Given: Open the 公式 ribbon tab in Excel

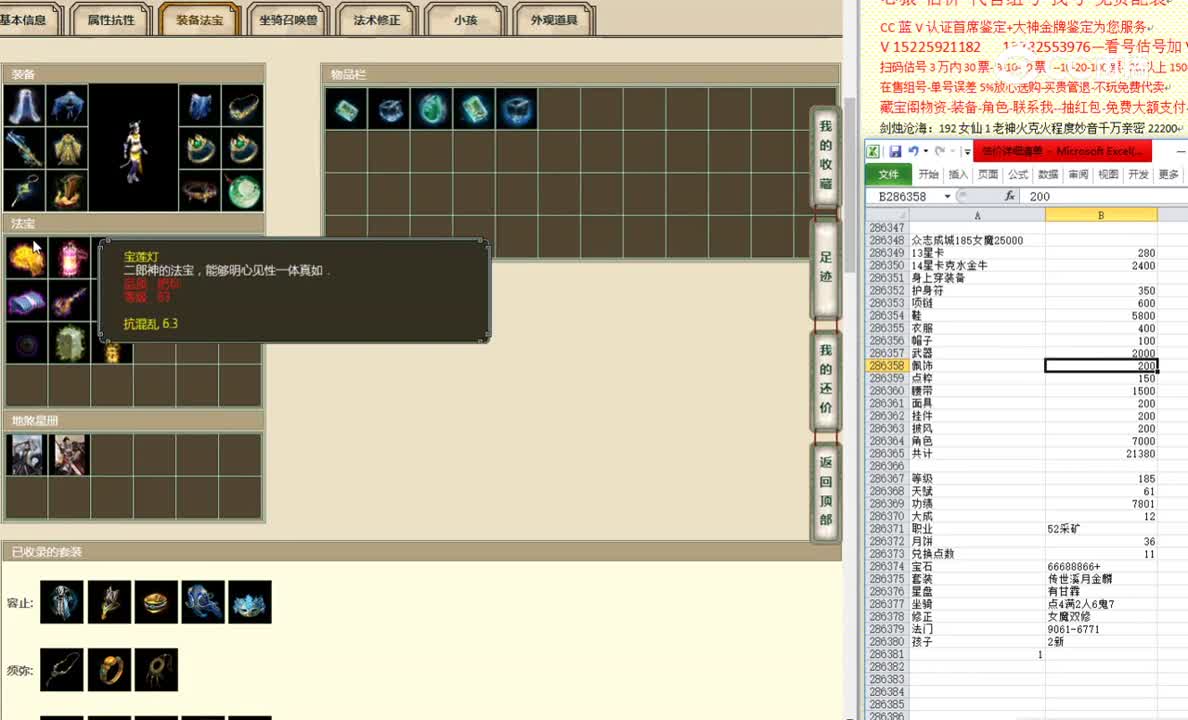Looking at the screenshot, I should pos(1018,174).
